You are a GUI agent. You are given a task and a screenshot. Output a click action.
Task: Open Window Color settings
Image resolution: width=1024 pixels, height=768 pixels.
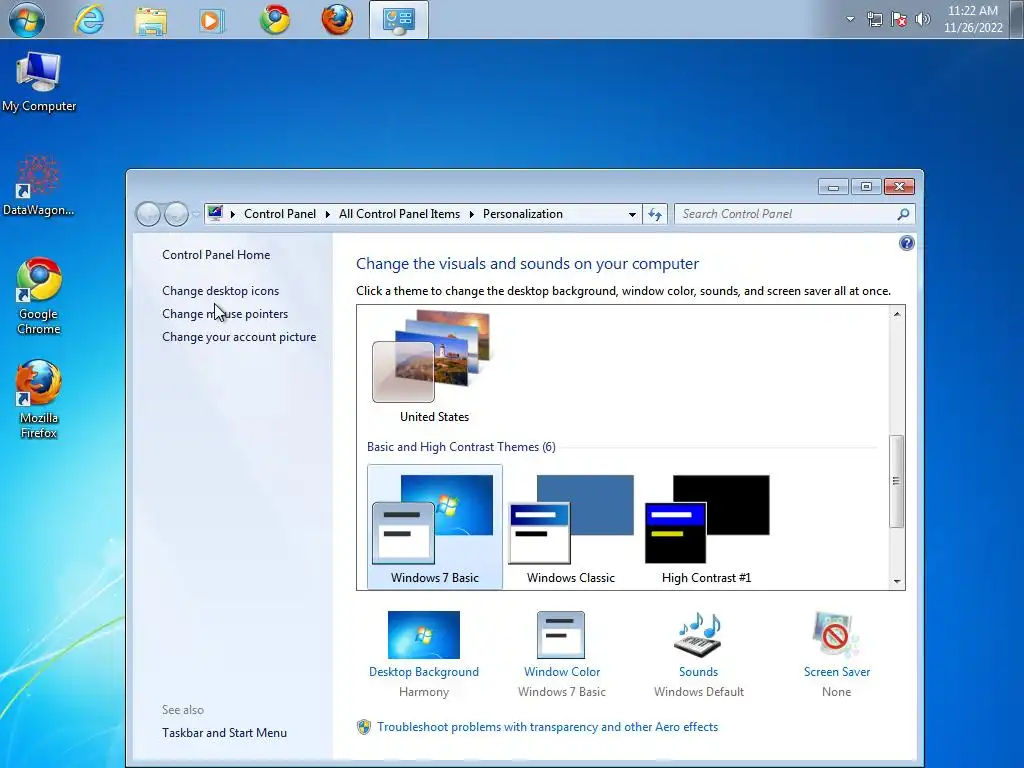[562, 654]
